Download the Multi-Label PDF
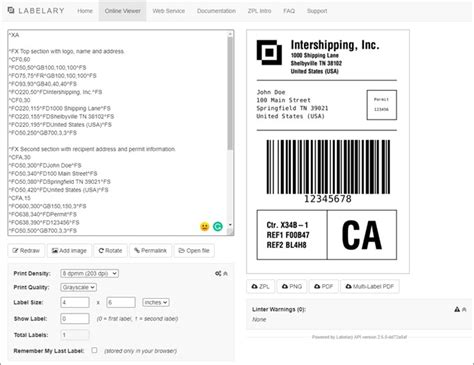 pos(370,286)
